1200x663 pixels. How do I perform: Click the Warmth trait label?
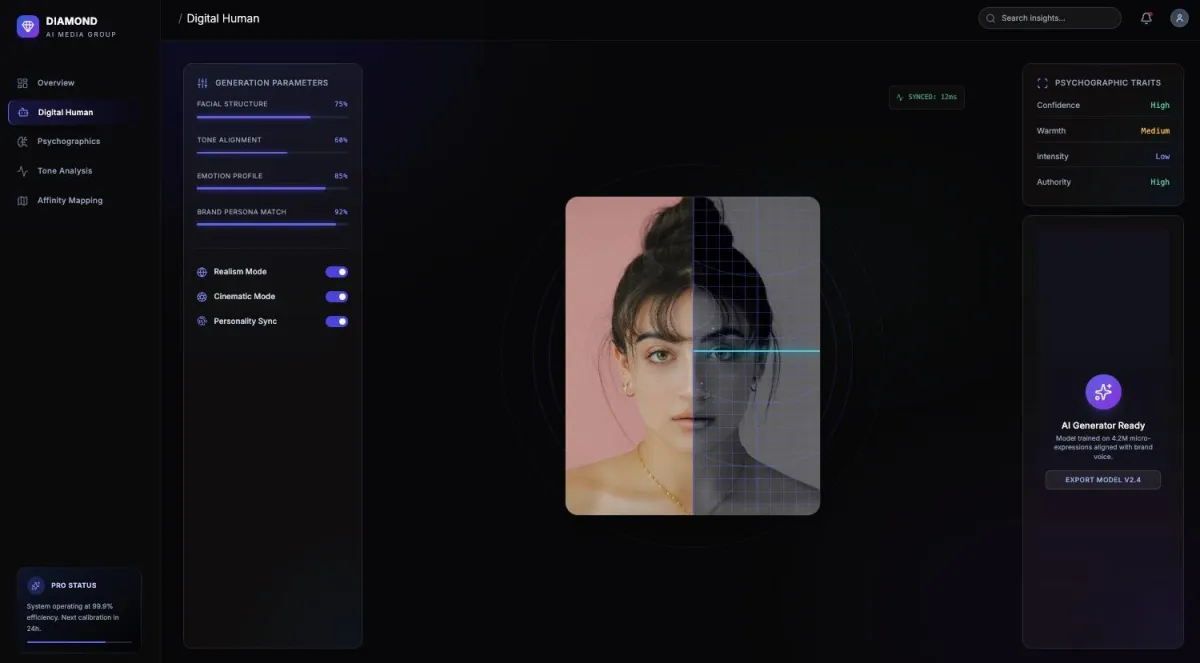[1051, 131]
